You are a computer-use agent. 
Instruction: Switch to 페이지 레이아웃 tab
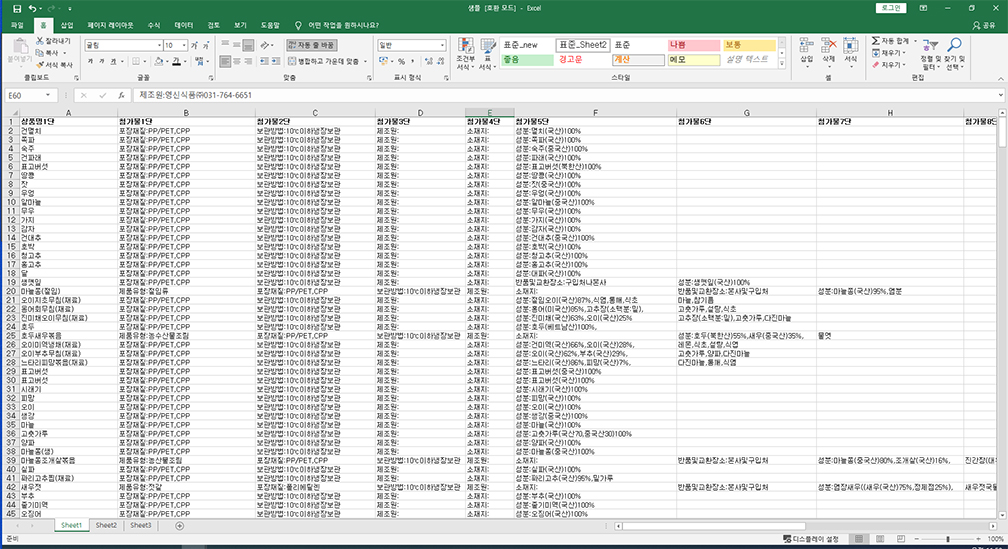110,25
